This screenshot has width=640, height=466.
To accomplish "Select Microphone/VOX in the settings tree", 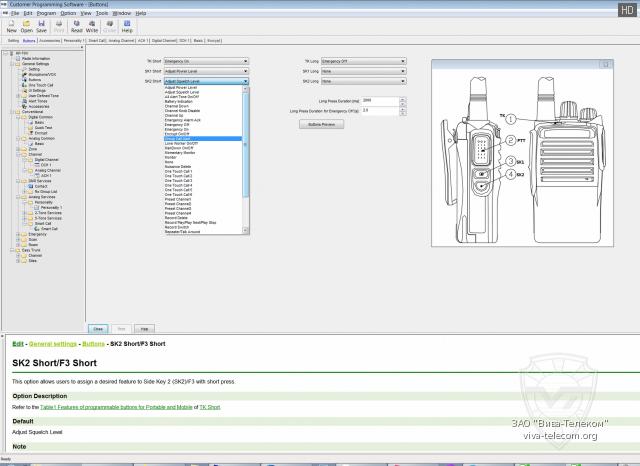I will [x=43, y=74].
